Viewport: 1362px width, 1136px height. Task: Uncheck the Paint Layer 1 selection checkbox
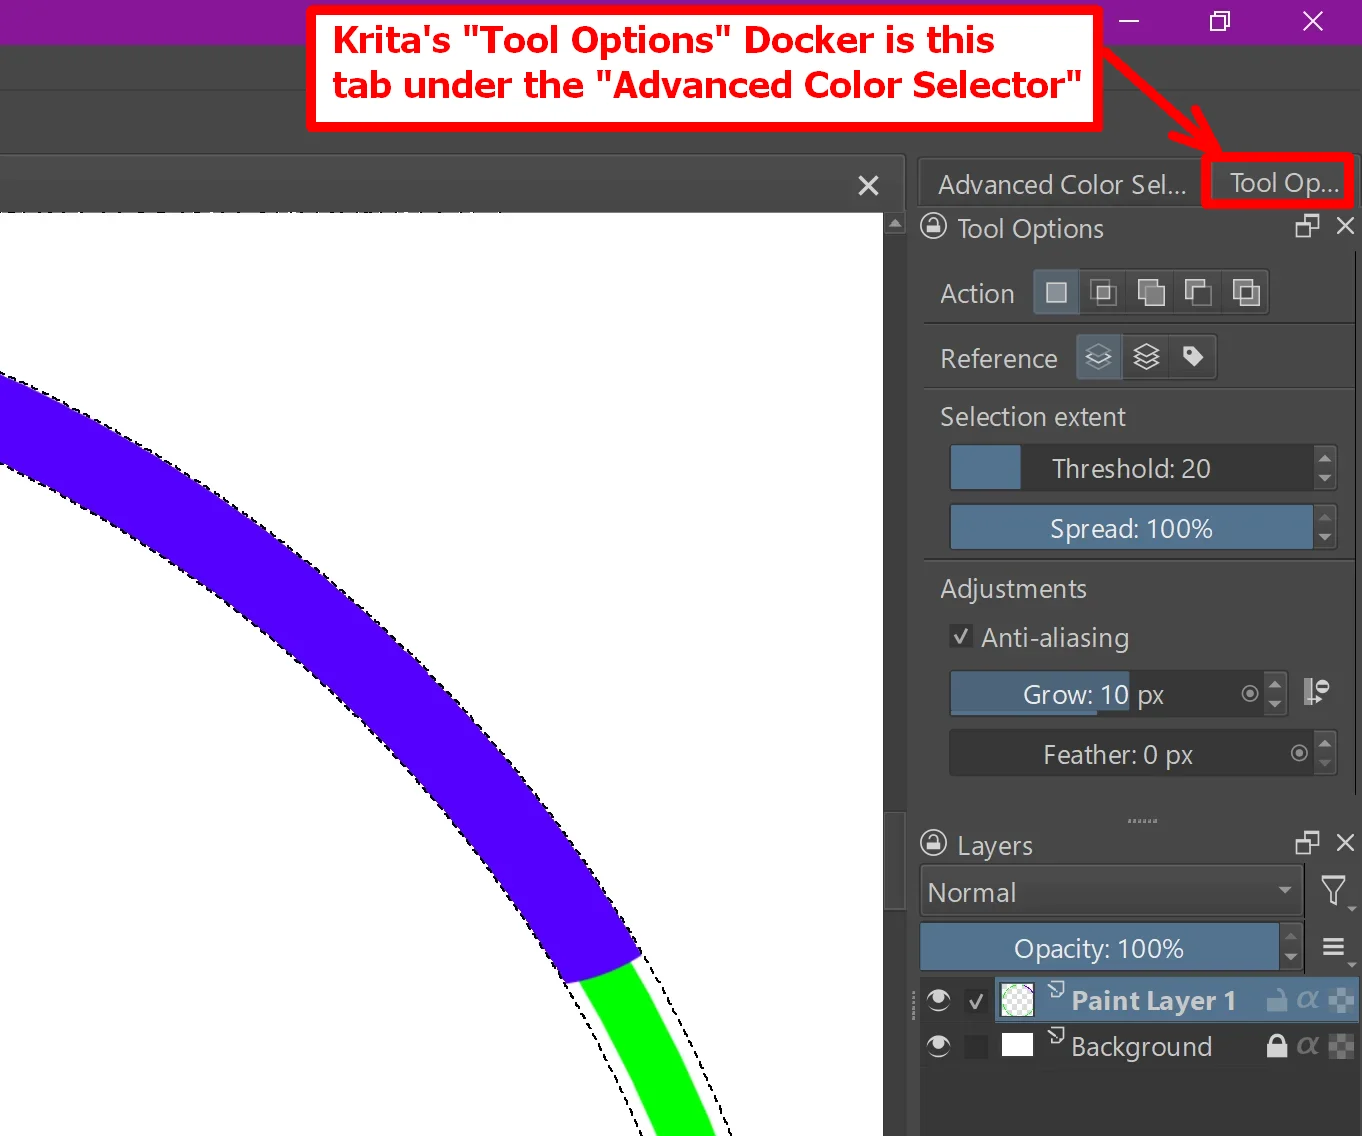tap(977, 1001)
